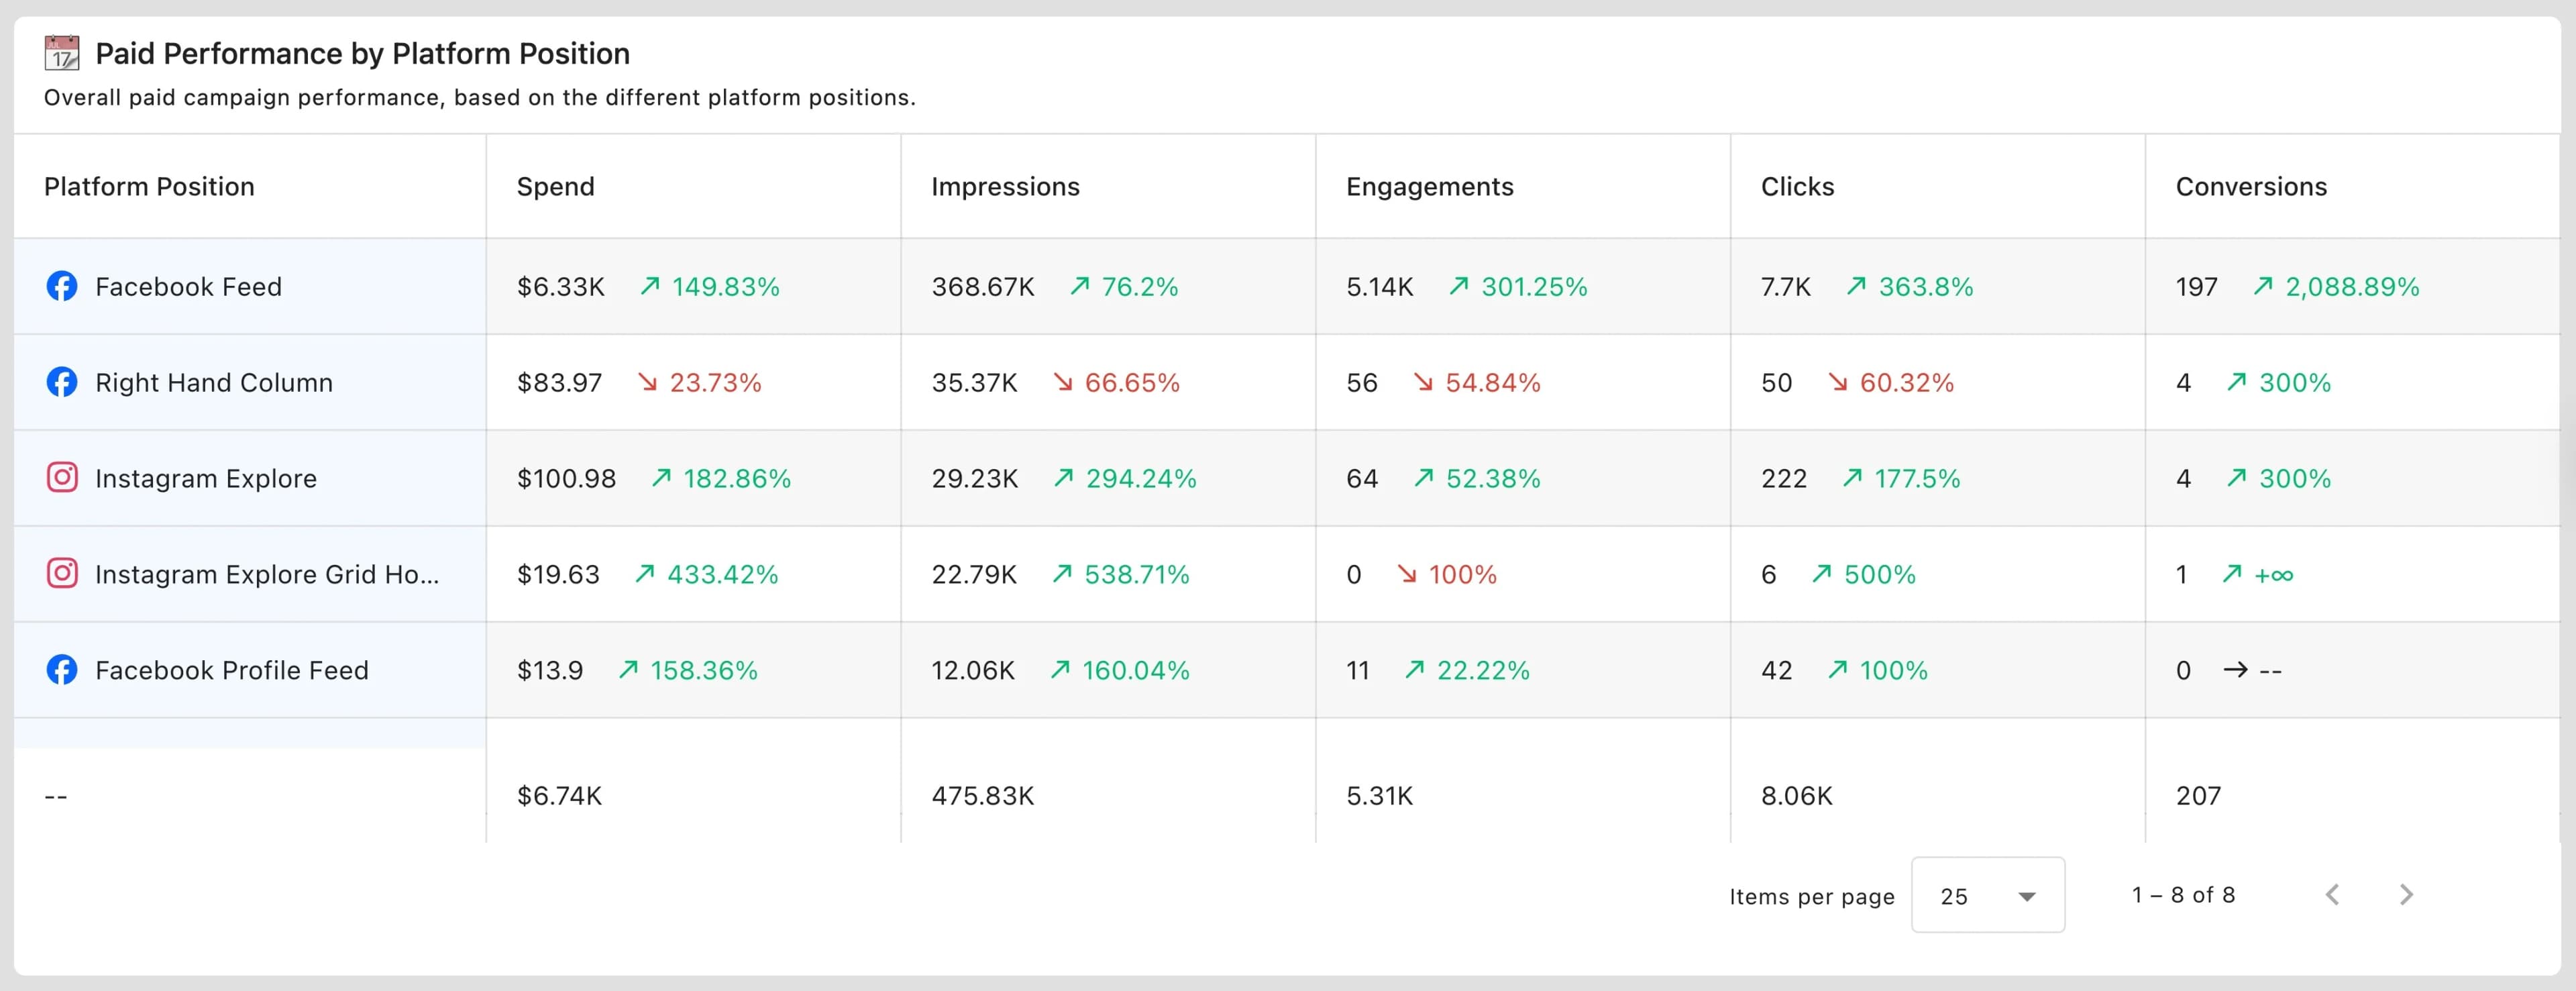Image resolution: width=2576 pixels, height=991 pixels.
Task: Go to next page arrow
Action: (2406, 894)
